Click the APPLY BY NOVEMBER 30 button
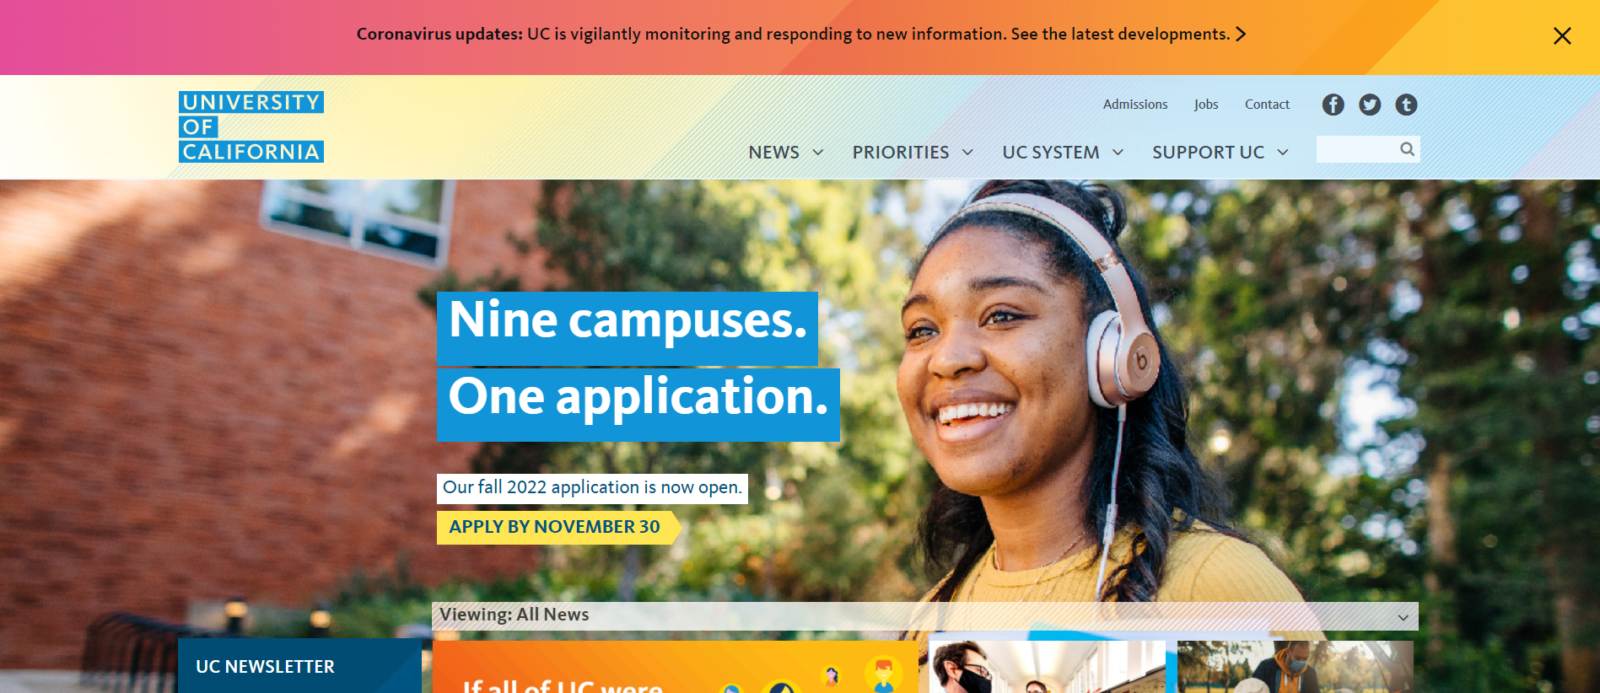The height and width of the screenshot is (693, 1600). pos(556,527)
